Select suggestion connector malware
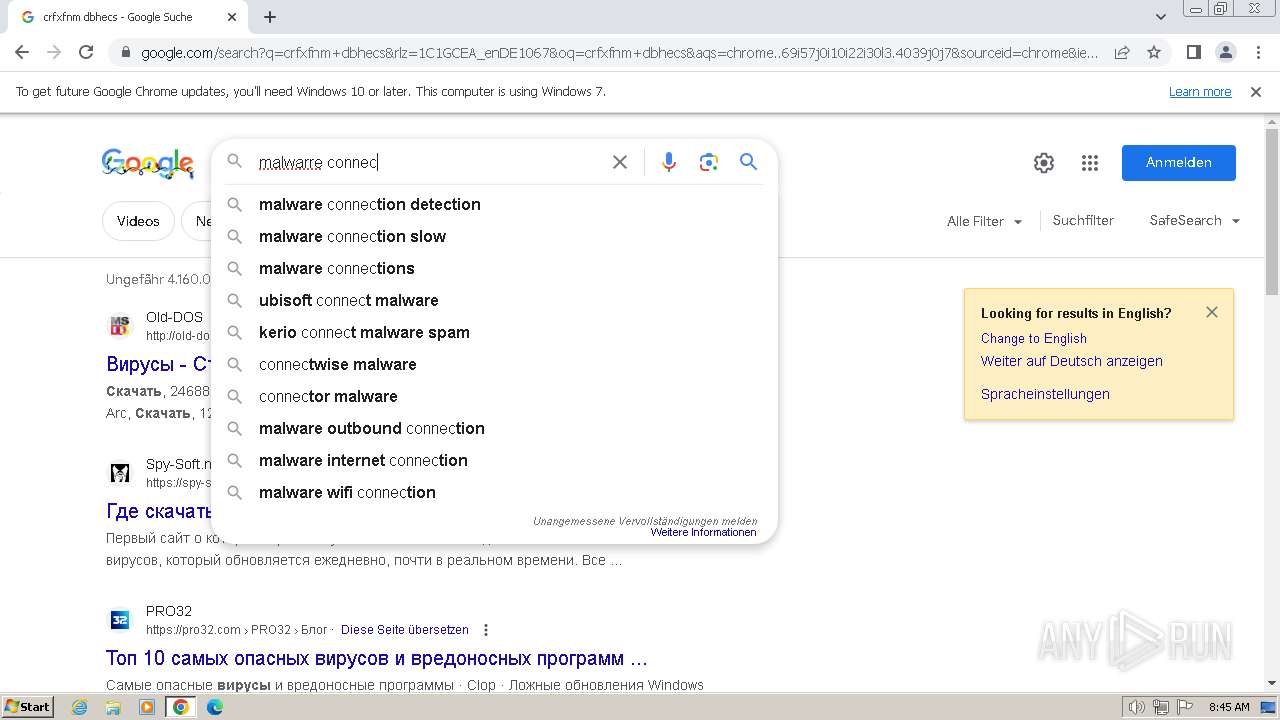1280x720 pixels. coord(495,396)
